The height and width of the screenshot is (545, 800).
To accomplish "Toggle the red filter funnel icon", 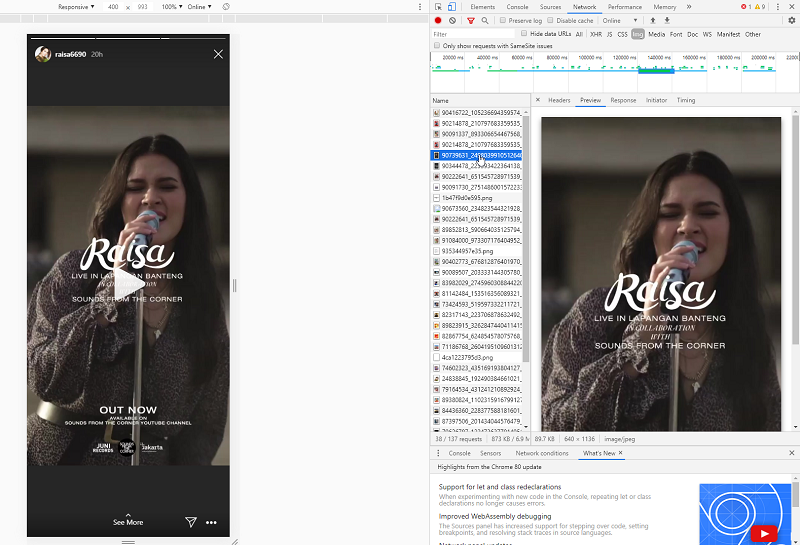I will click(470, 20).
